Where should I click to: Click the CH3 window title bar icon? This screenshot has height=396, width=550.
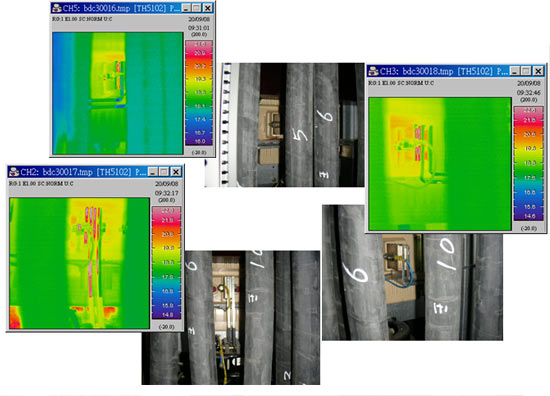pyautogui.click(x=374, y=71)
